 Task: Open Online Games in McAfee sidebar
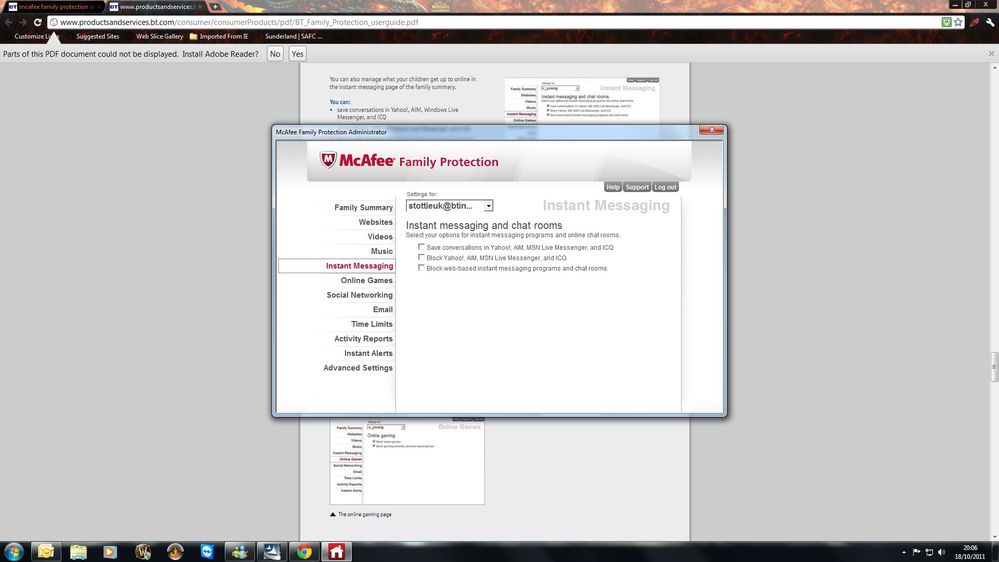tap(366, 280)
